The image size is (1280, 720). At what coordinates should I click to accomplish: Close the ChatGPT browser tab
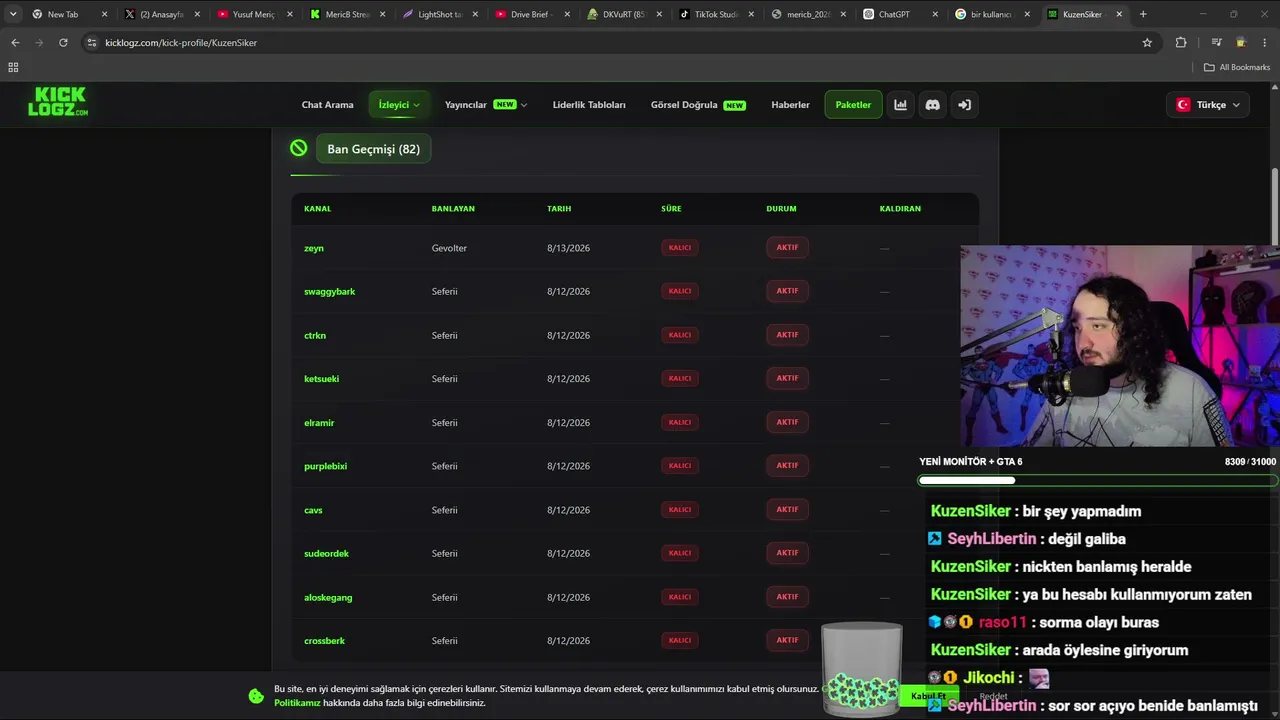(935, 14)
